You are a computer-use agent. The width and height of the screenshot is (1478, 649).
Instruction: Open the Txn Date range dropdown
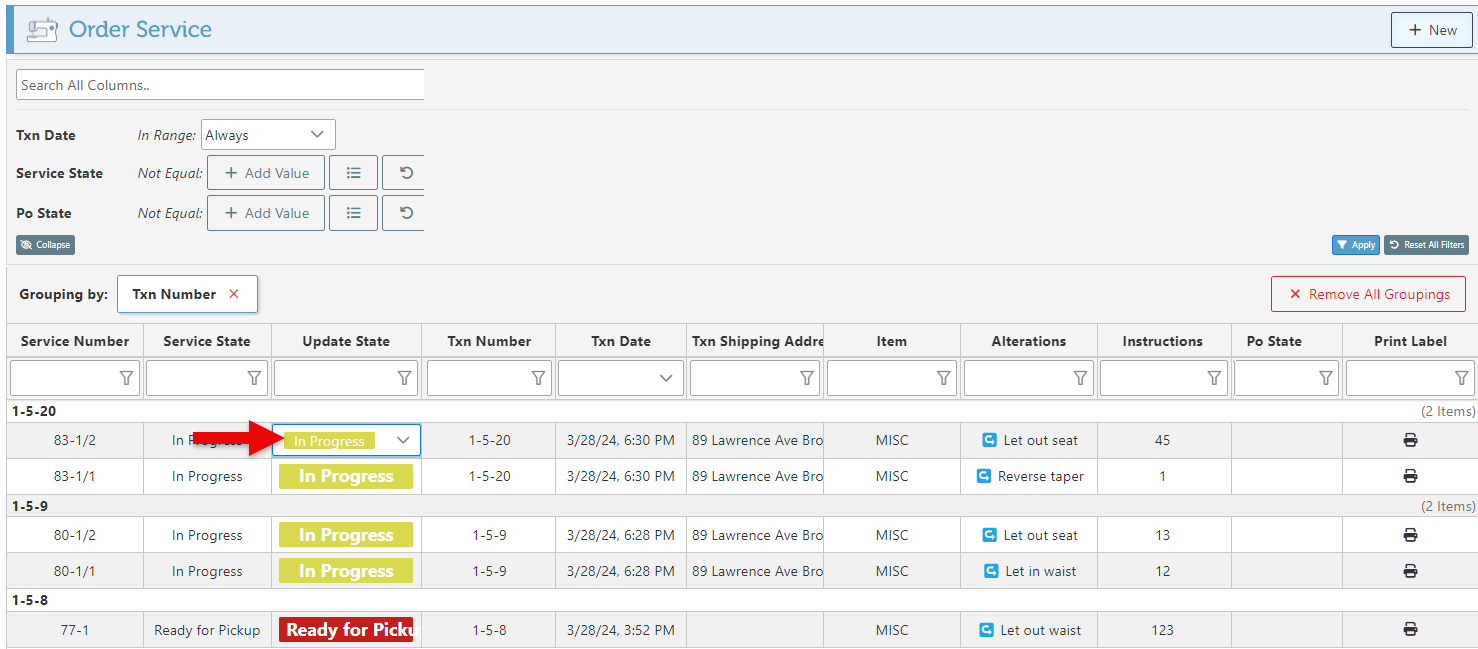coord(268,135)
